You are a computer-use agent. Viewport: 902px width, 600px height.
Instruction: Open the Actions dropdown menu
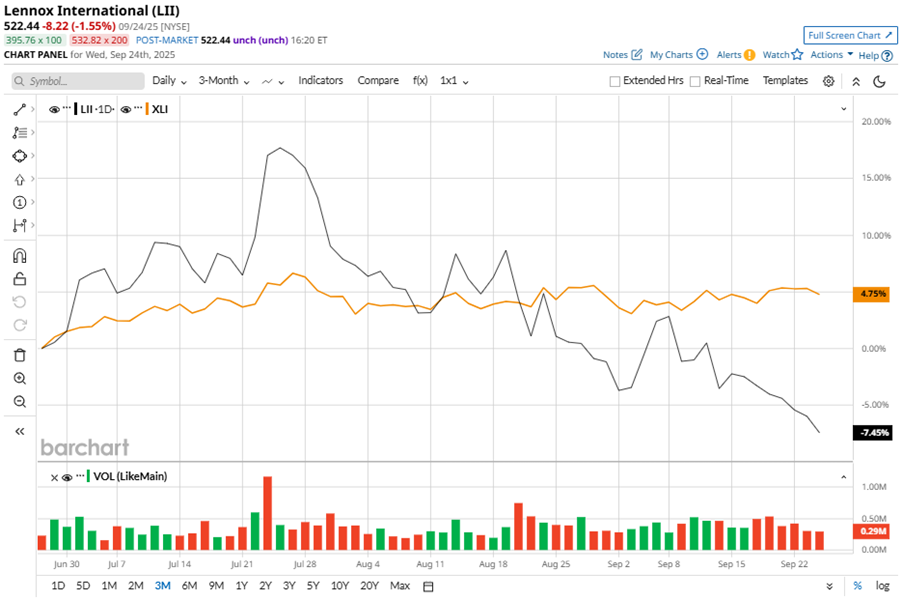831,55
